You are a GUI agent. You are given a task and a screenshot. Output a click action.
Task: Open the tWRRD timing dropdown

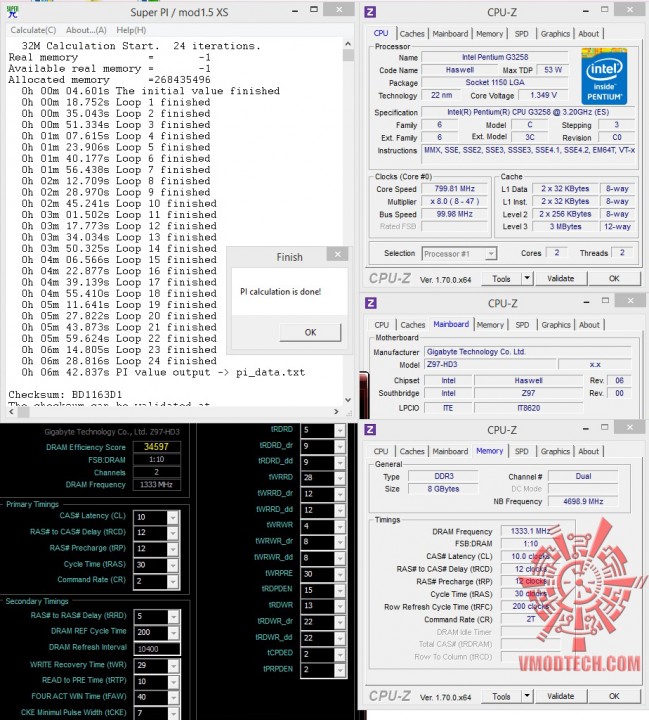[340, 478]
